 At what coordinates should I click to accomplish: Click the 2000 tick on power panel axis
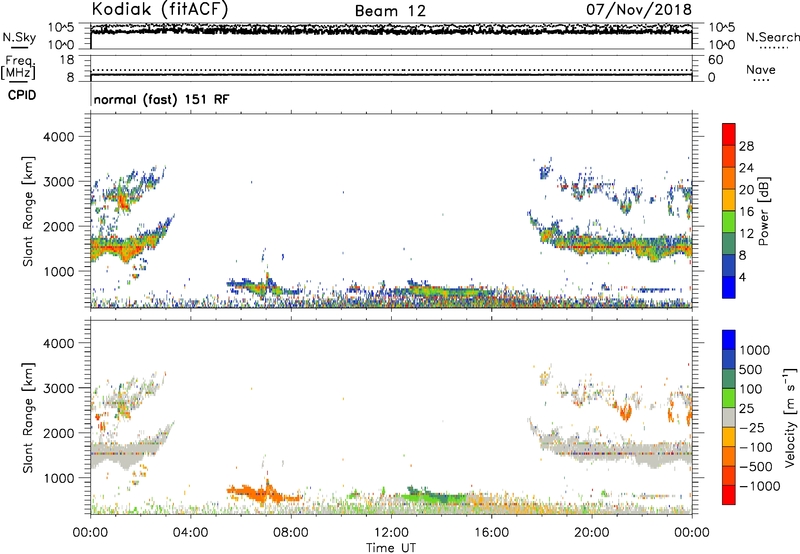[58, 226]
